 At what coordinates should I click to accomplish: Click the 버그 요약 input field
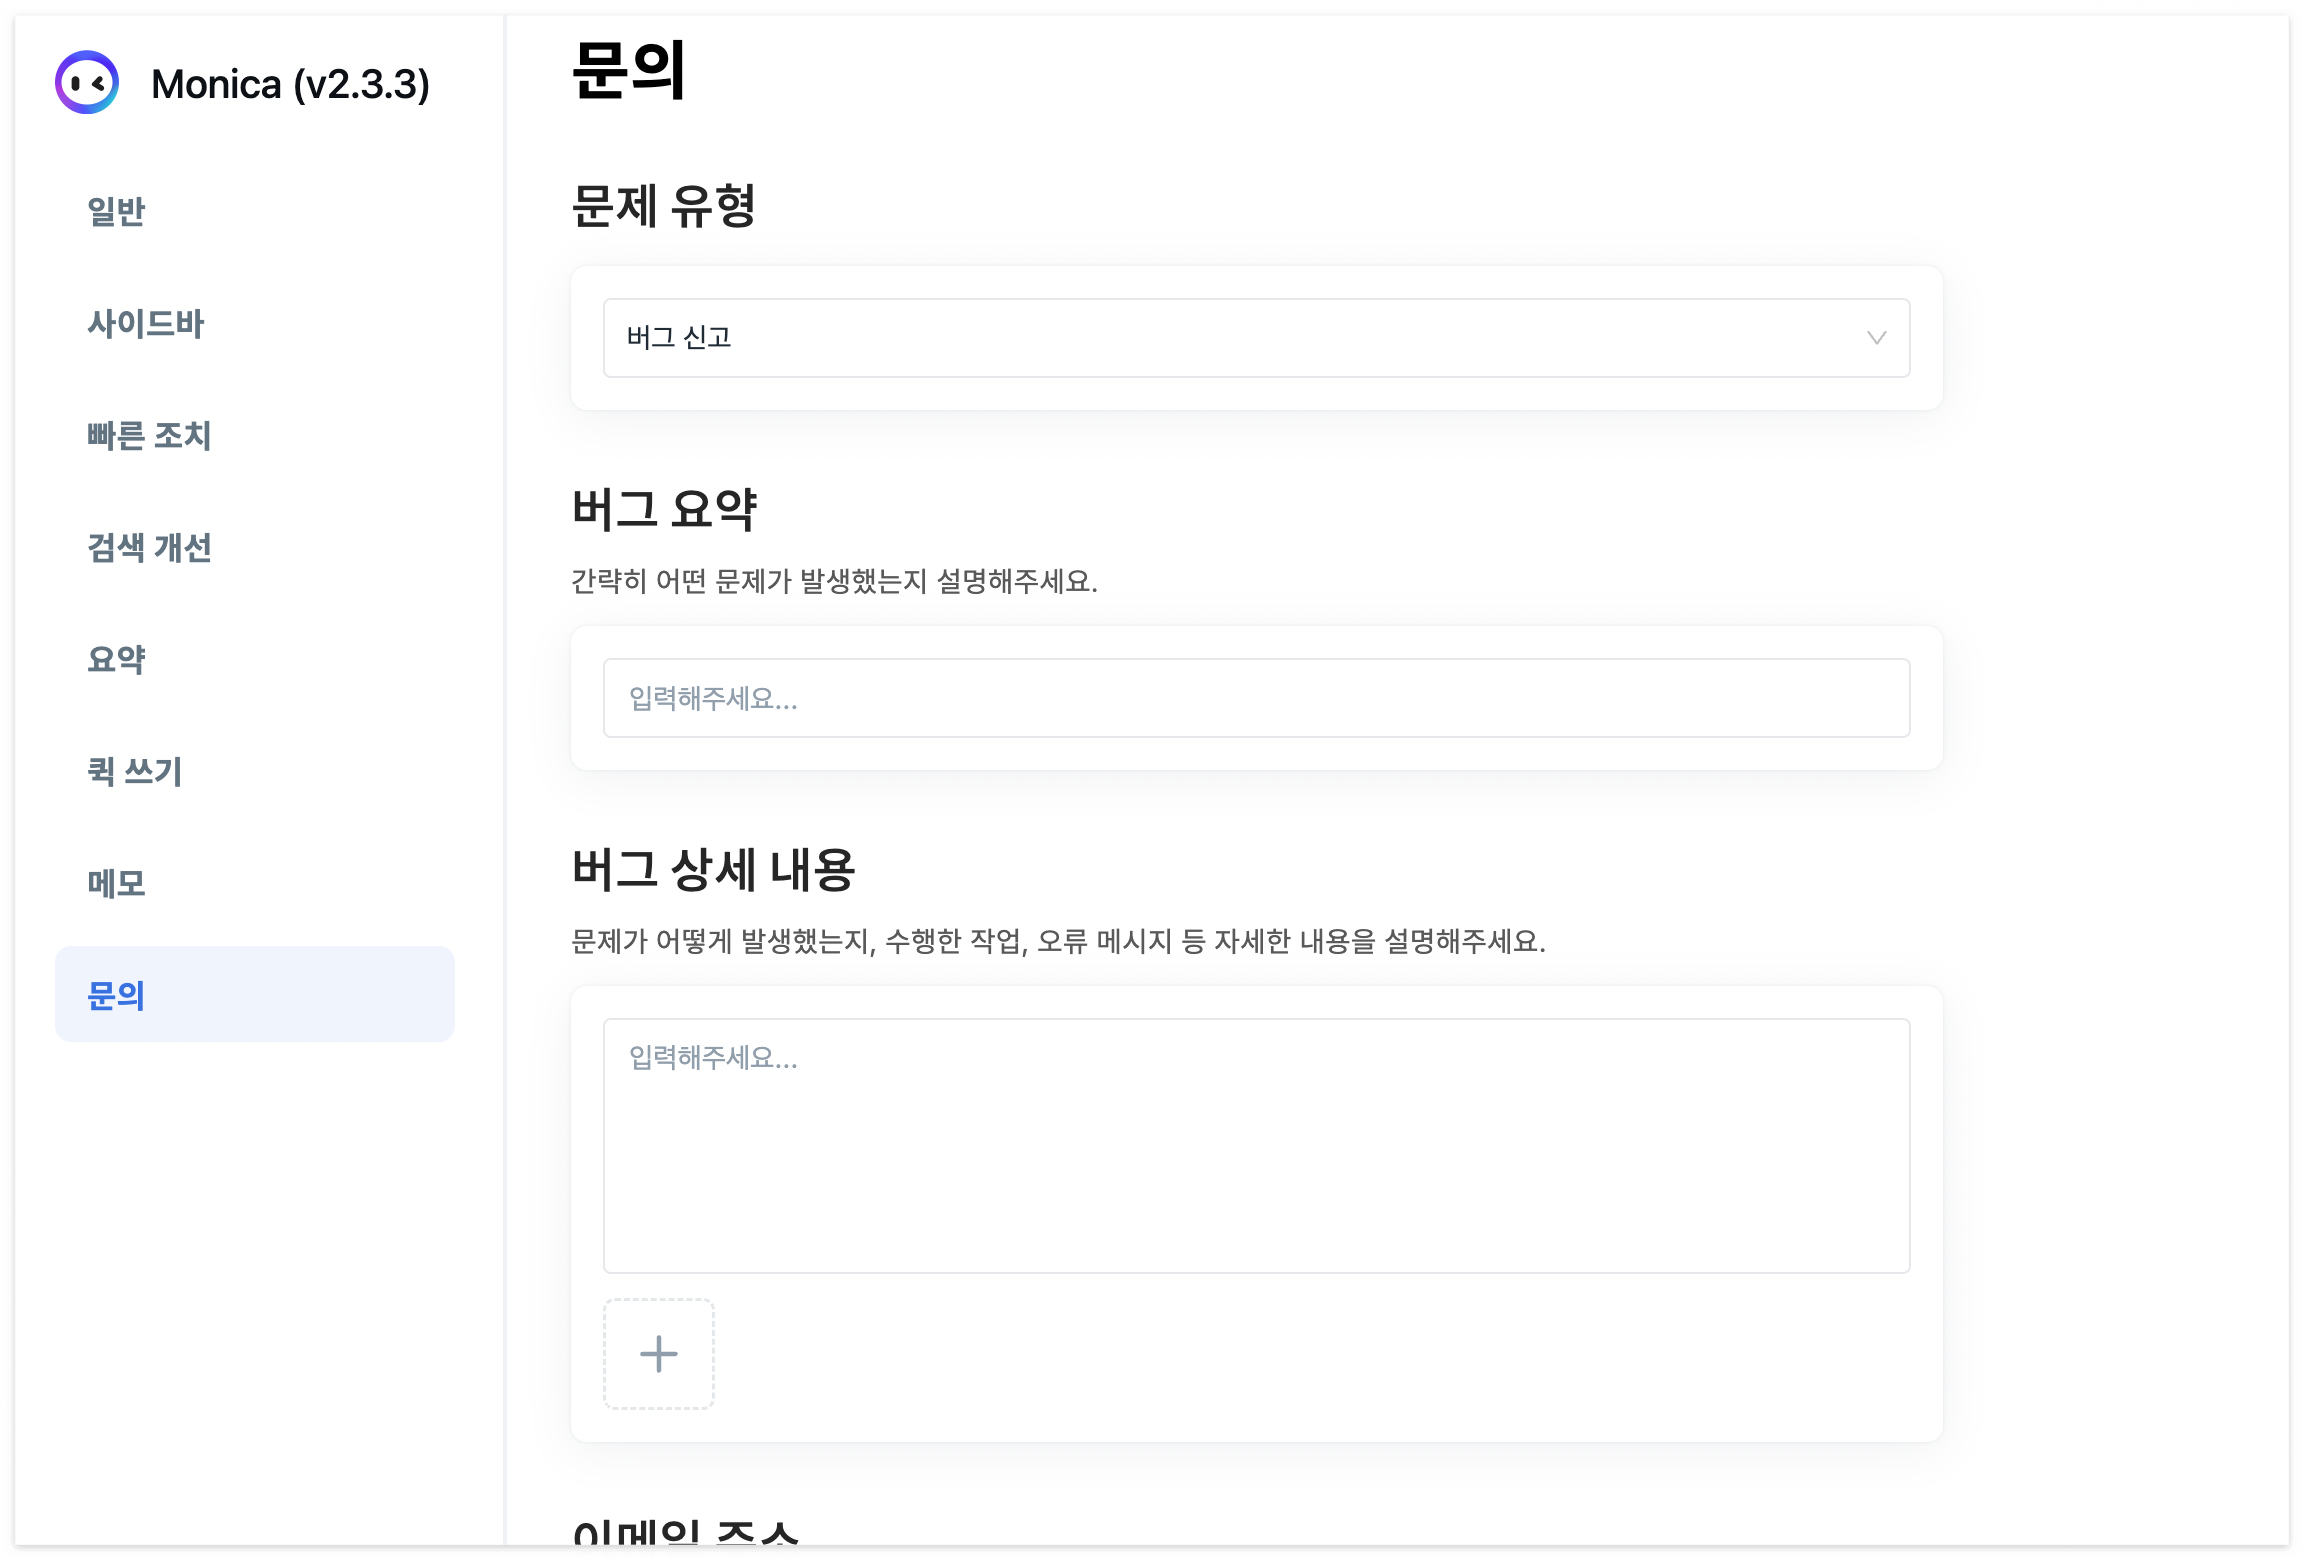(x=1256, y=698)
